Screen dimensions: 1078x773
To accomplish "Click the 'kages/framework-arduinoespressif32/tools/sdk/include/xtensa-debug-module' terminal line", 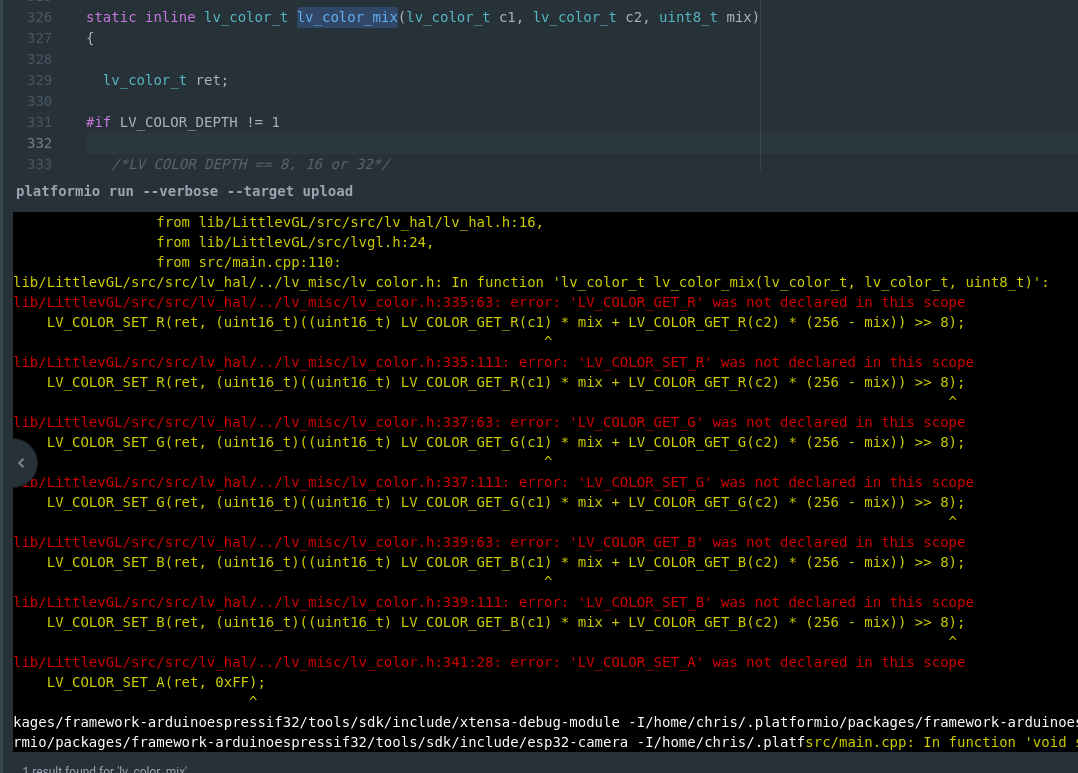I will tap(545, 722).
